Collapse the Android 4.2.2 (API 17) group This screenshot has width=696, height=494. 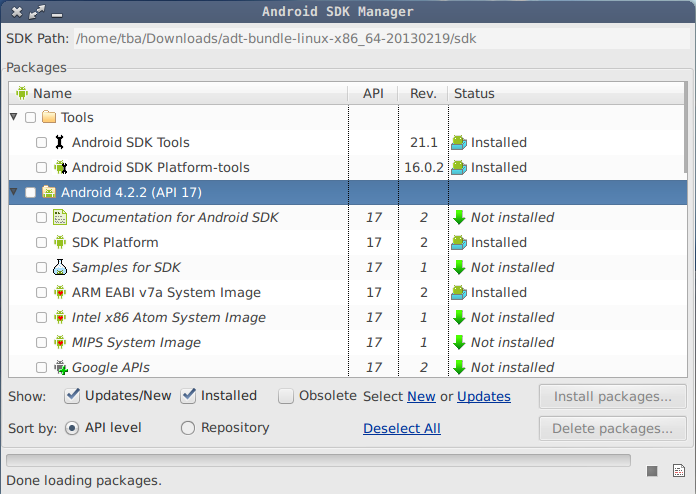click(x=14, y=192)
